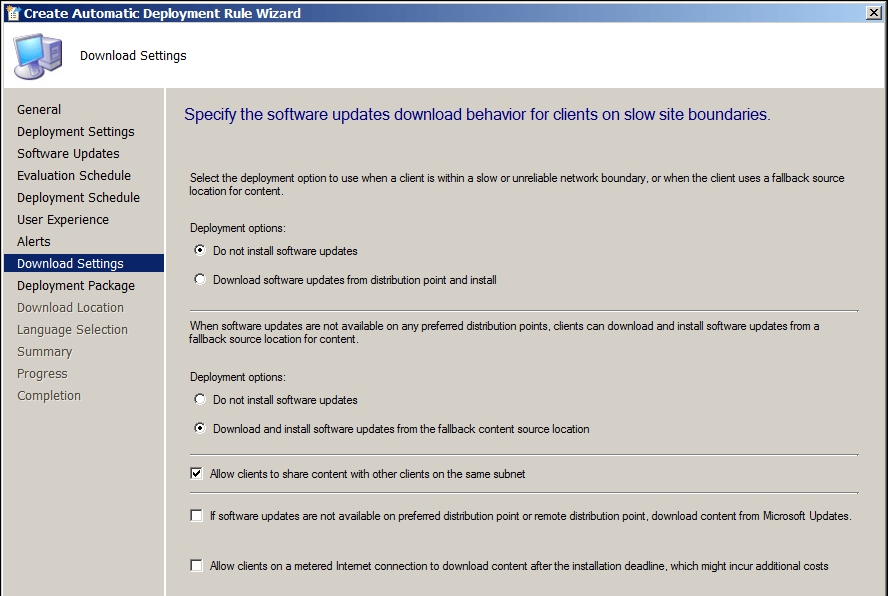Select fallback section 'Do not install software updates'
The image size is (888, 596).
pyautogui.click(x=200, y=400)
